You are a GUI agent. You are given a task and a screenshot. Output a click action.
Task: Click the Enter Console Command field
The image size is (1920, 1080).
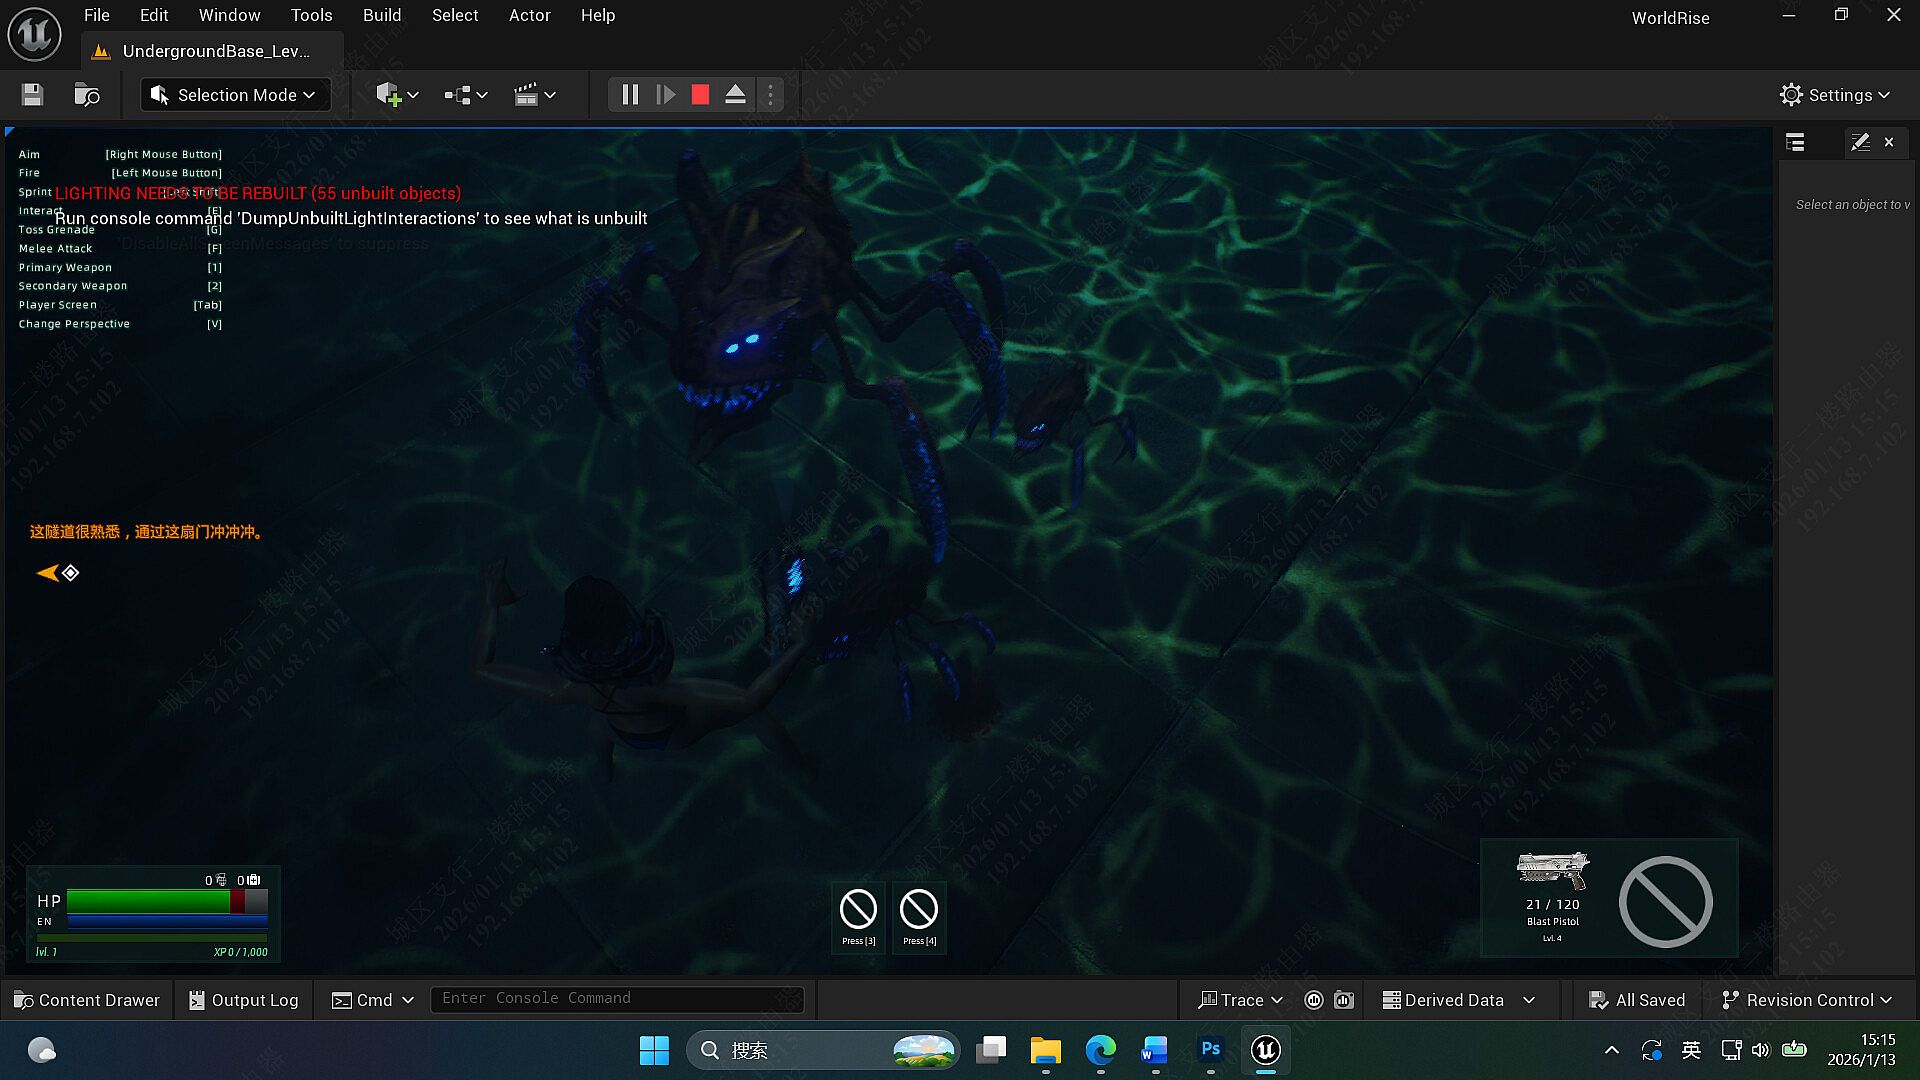point(615,998)
